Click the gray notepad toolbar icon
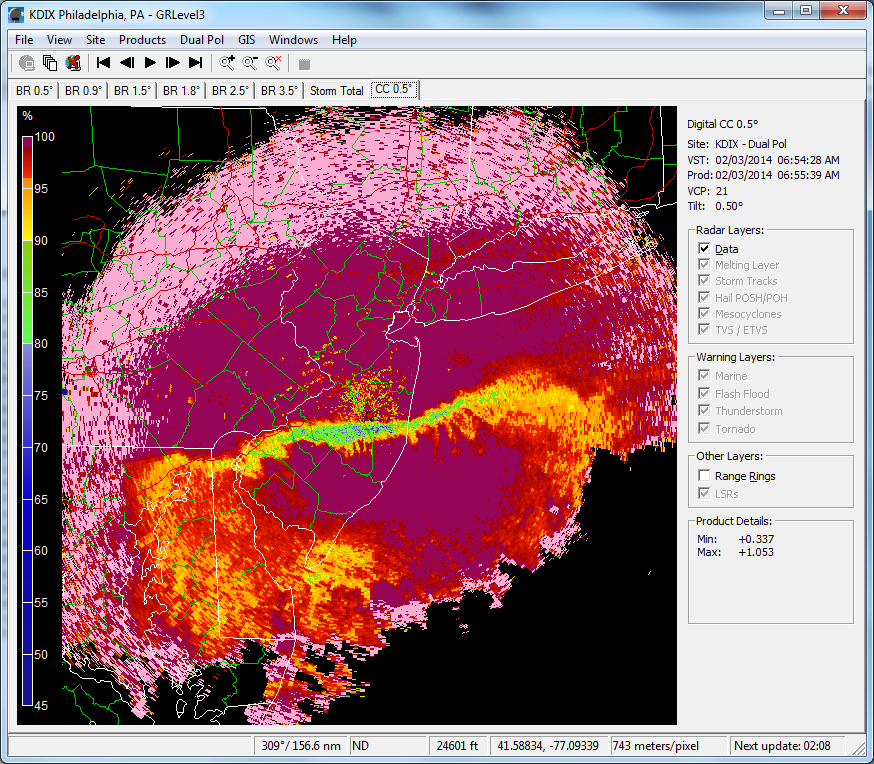 304,64
